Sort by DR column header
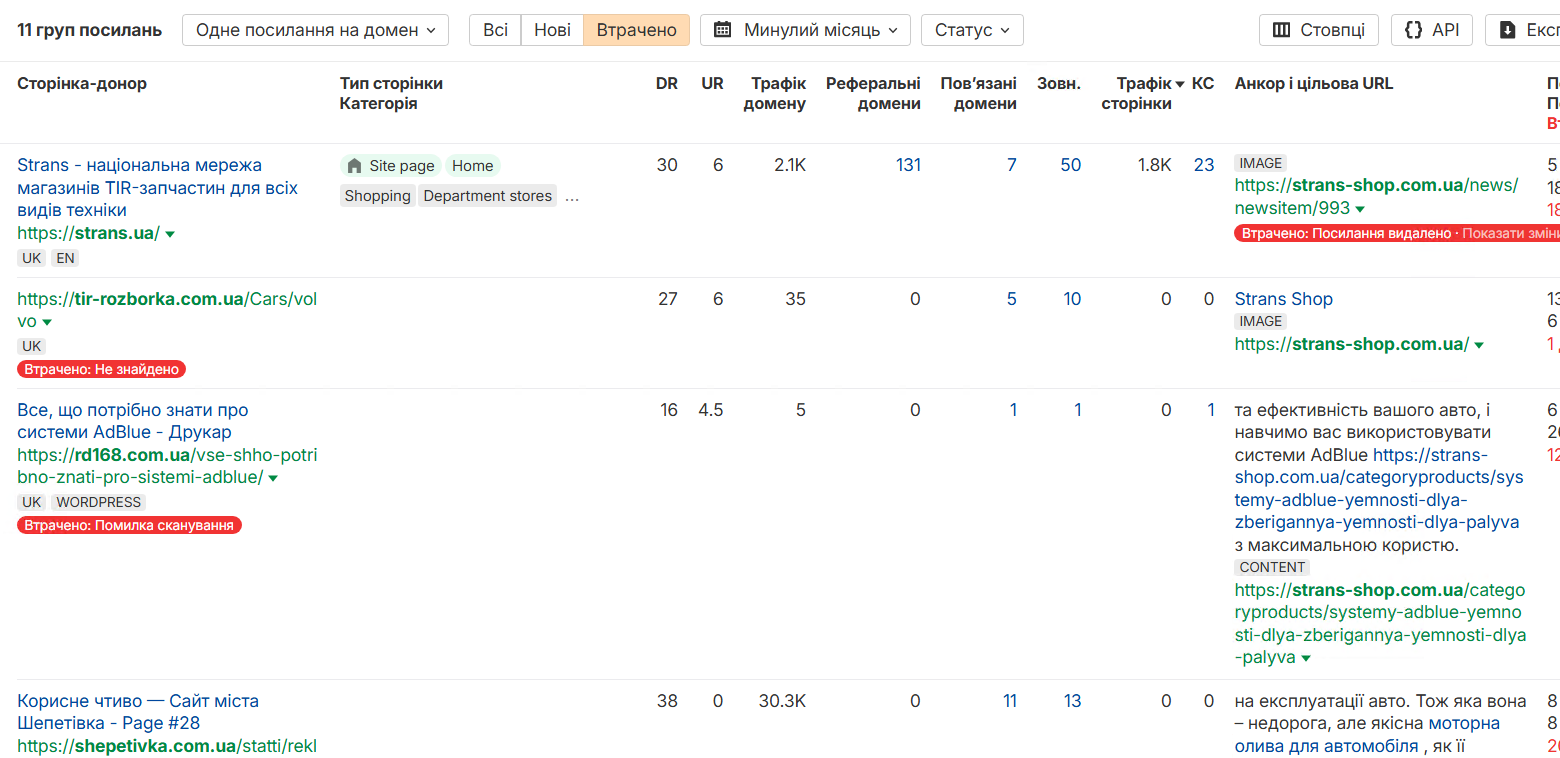The height and width of the screenshot is (758, 1560). coord(666,84)
